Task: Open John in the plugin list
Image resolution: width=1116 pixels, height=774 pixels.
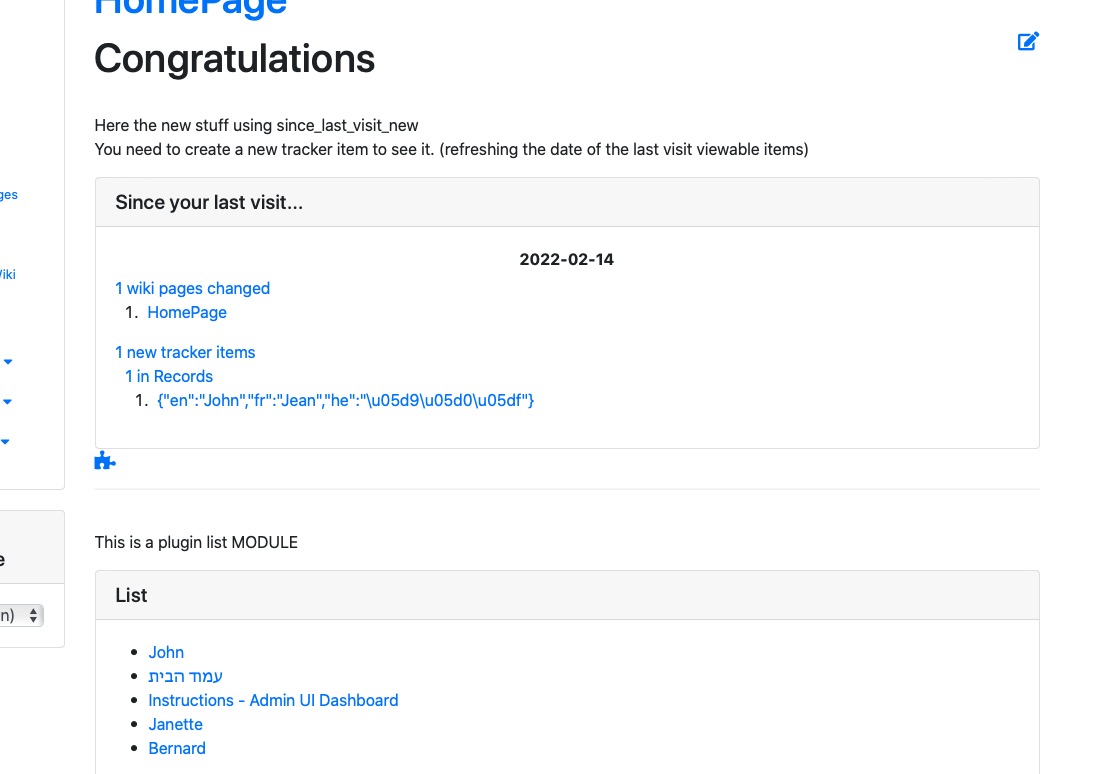Action: click(166, 652)
